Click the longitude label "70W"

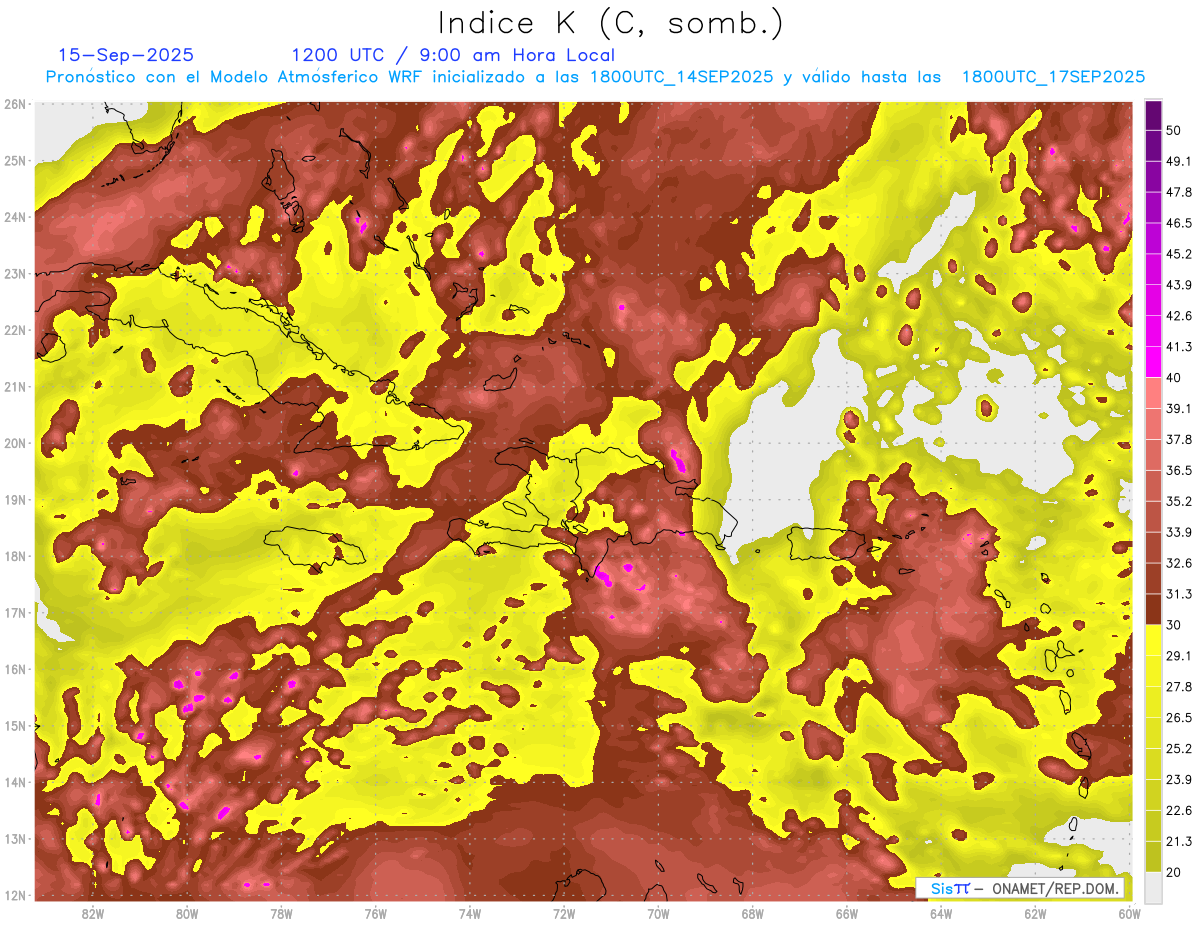658,913
